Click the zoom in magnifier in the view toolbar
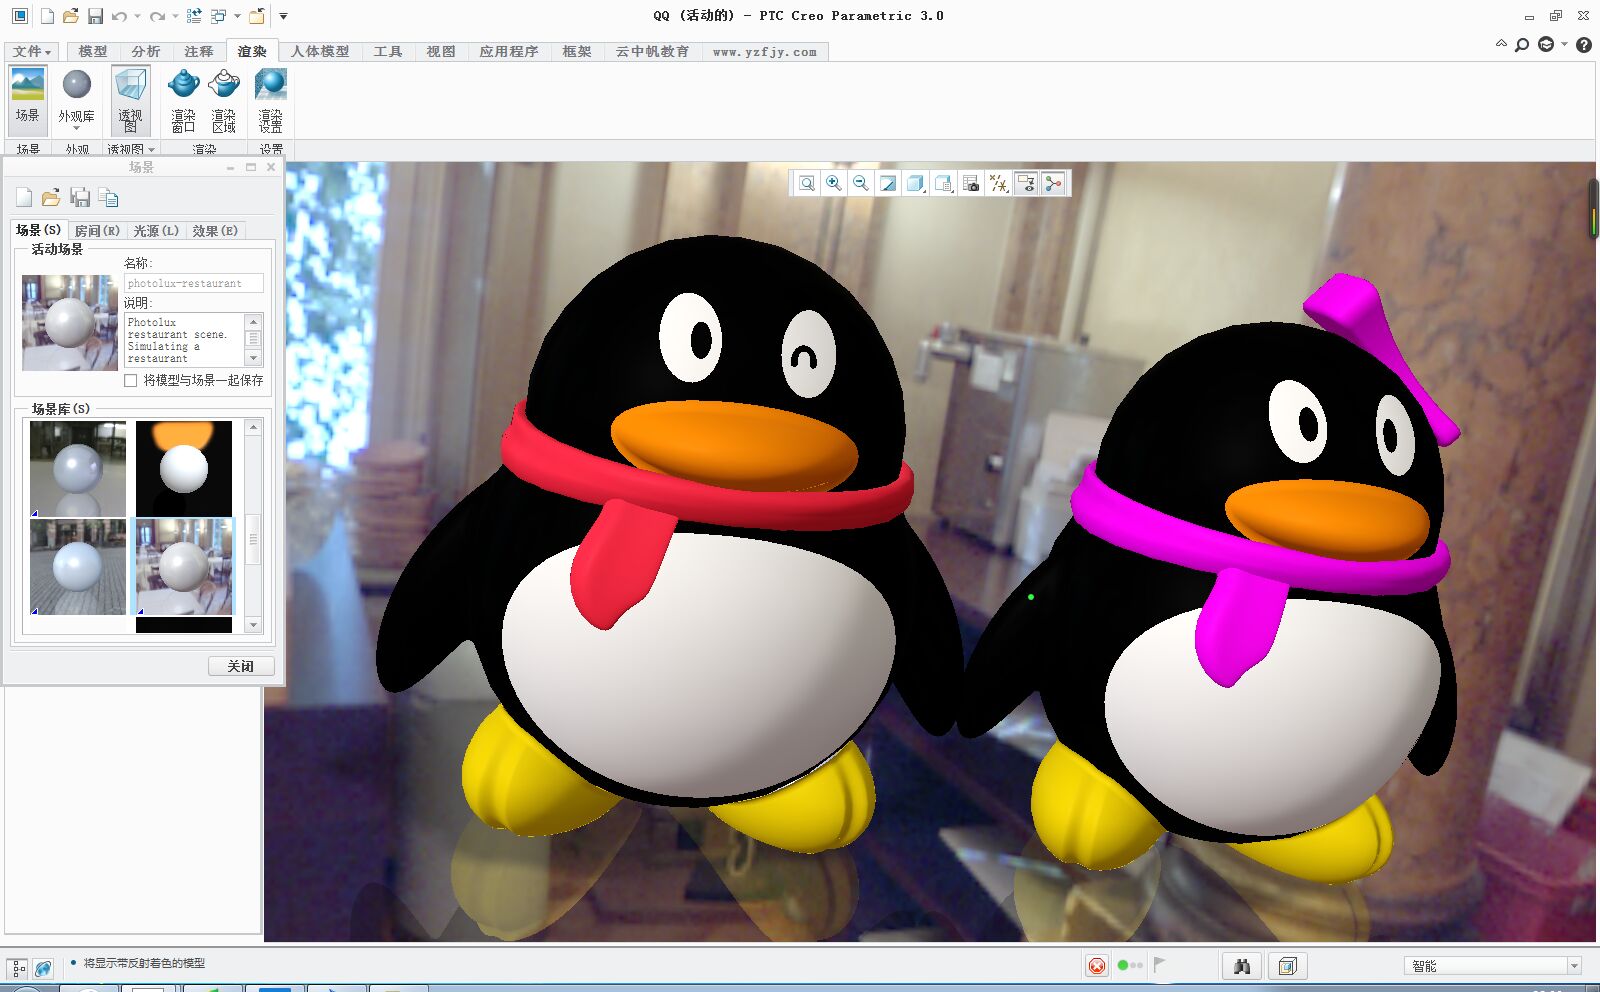 coord(834,183)
